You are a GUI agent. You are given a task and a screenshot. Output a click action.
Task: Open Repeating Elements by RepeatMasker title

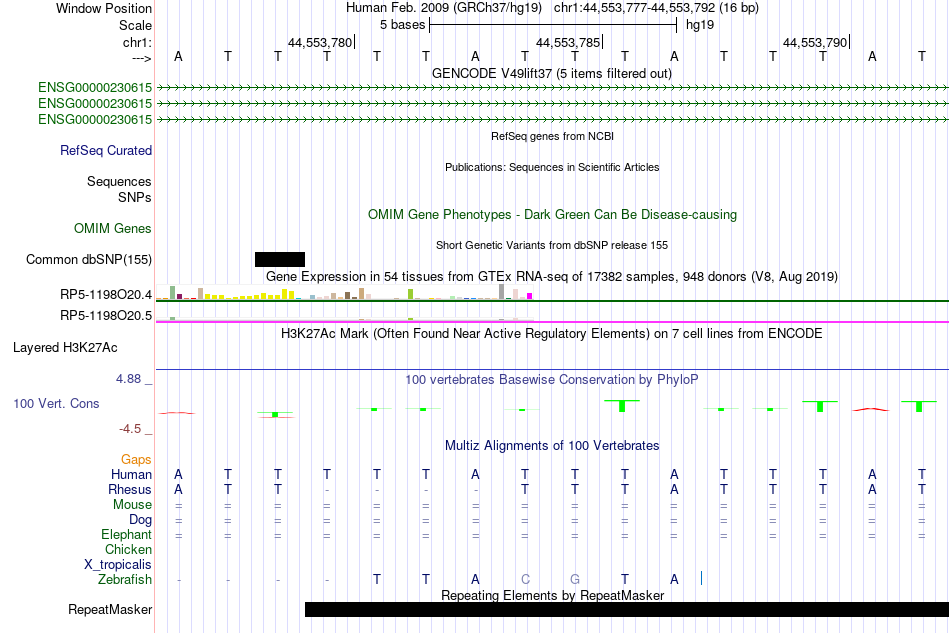pos(552,595)
